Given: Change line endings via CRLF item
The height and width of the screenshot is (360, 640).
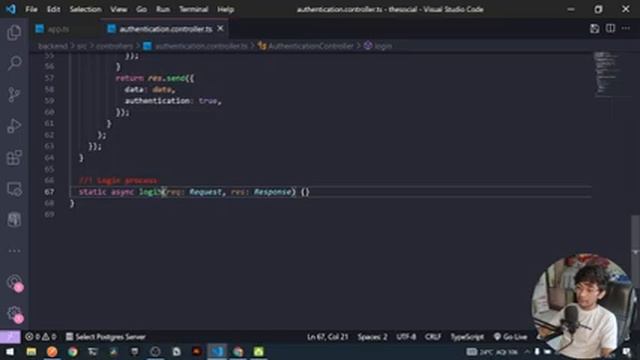Looking at the screenshot, I should tap(433, 337).
